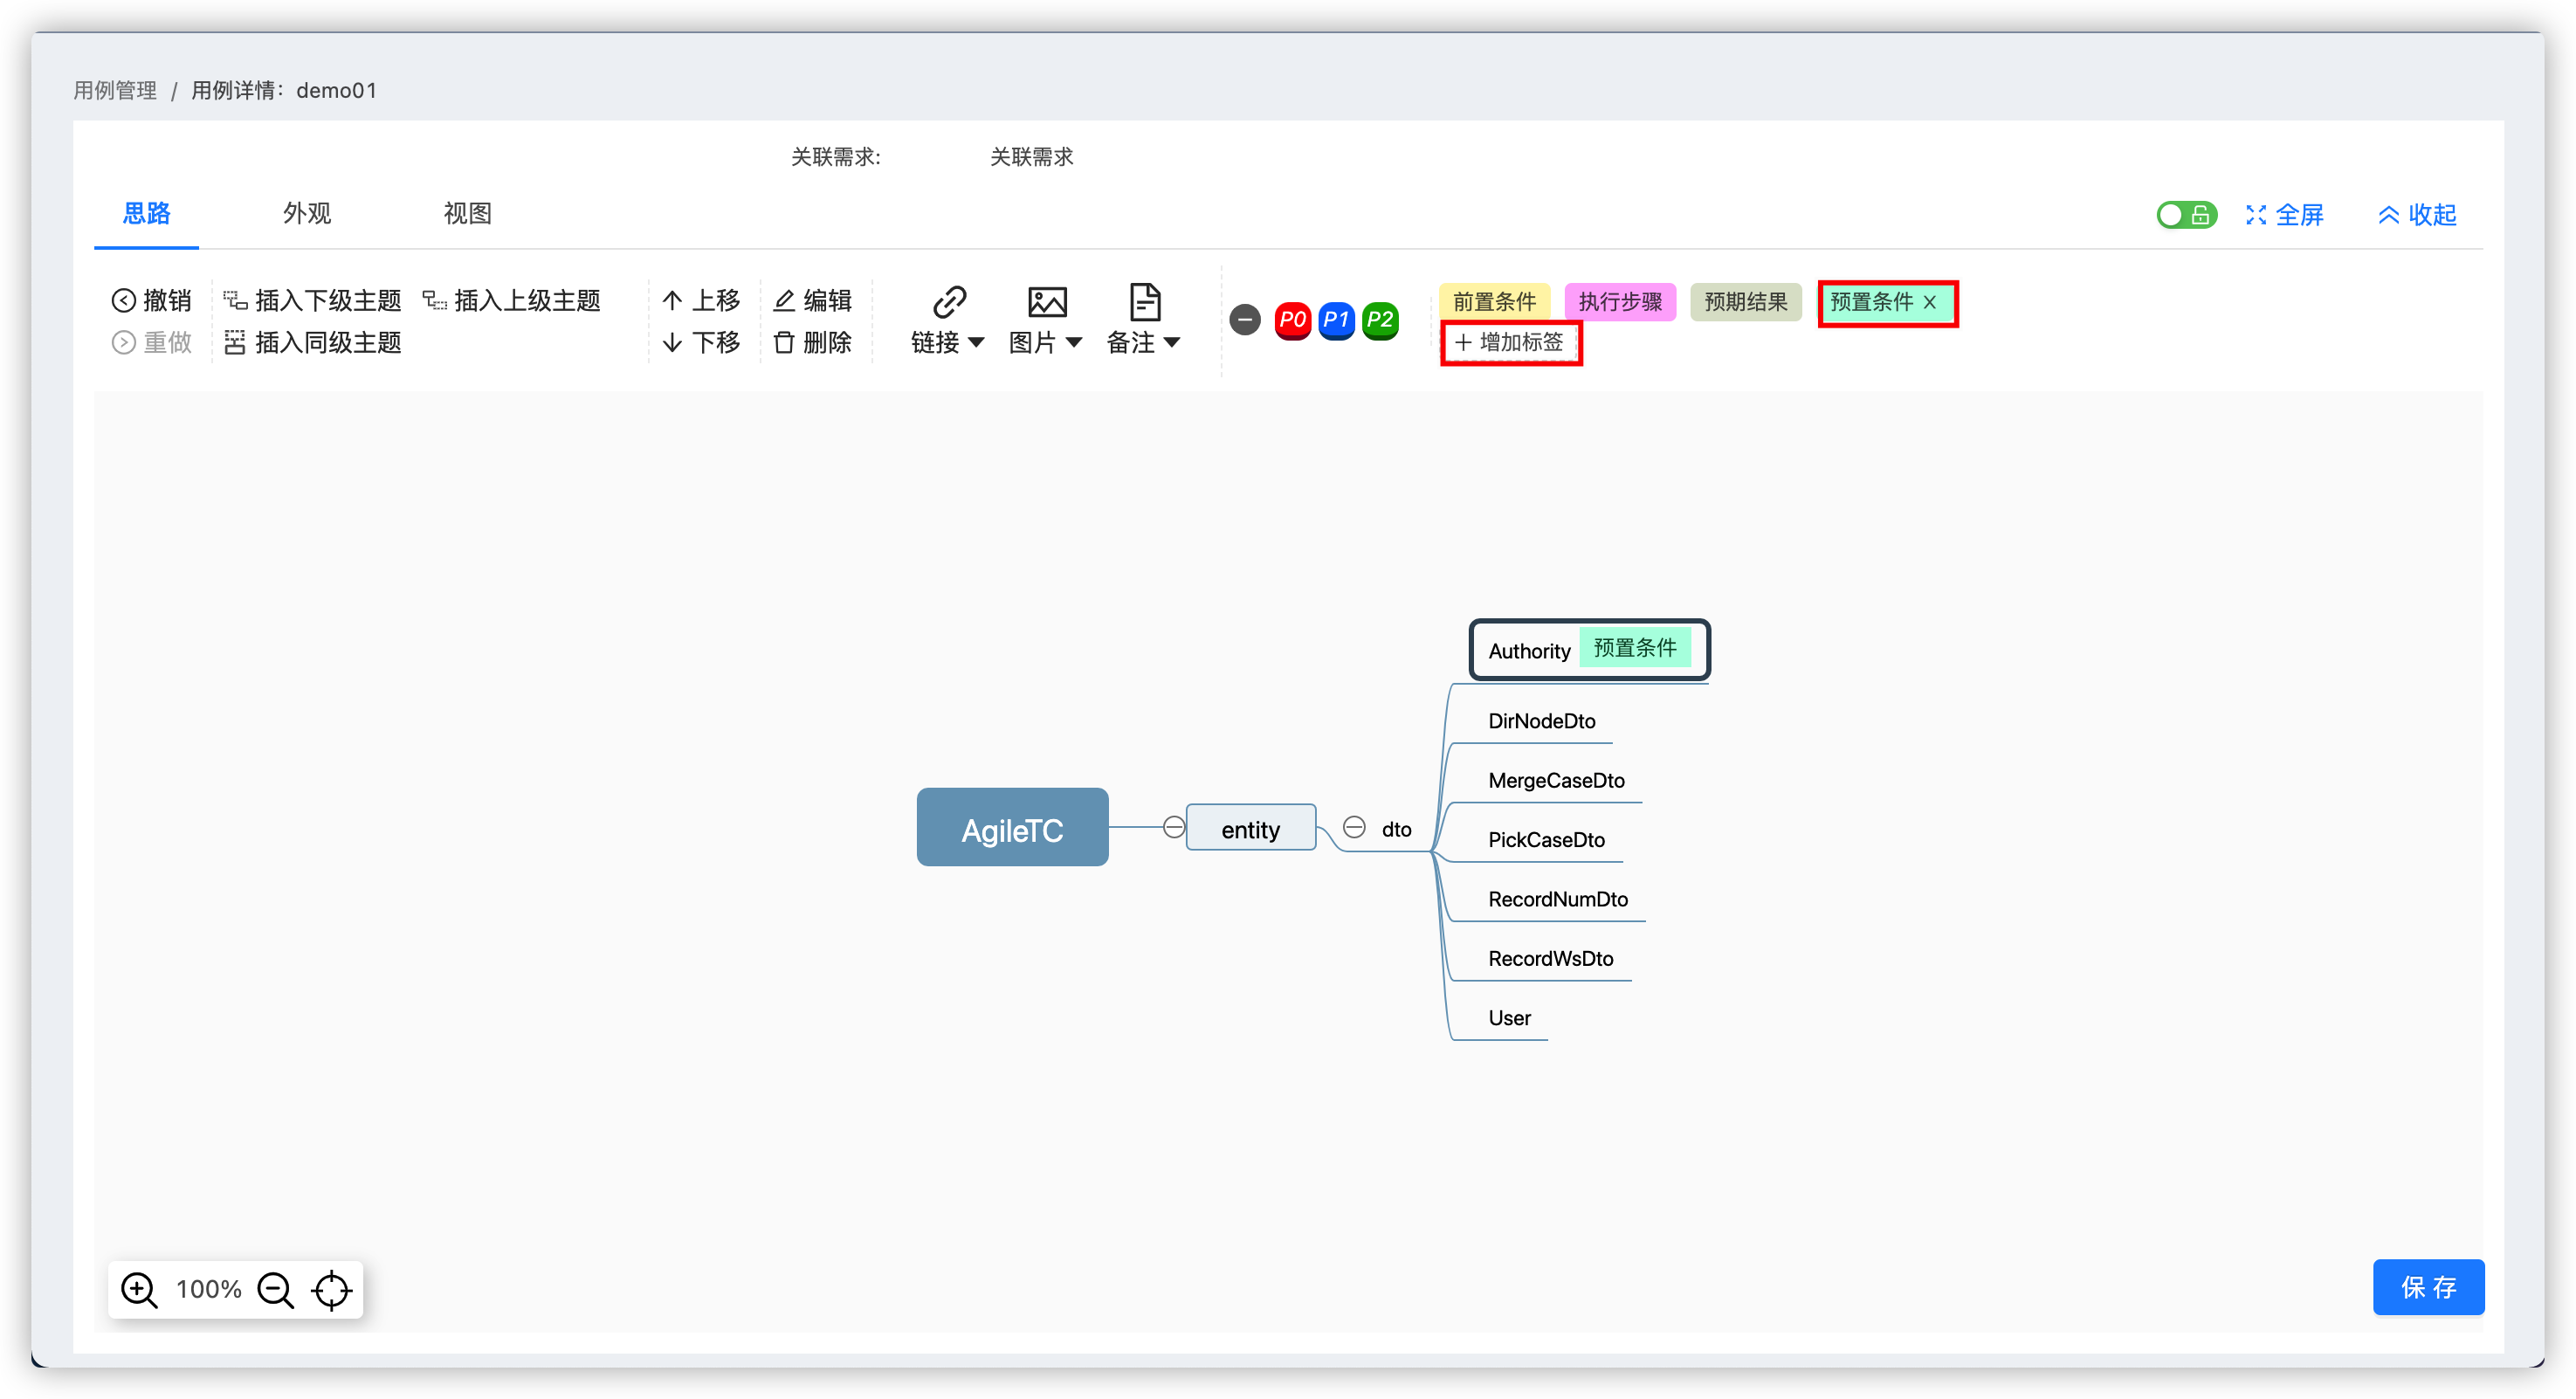Collapse the dto node's children
Image resolution: width=2576 pixels, height=1399 pixels.
[1354, 827]
